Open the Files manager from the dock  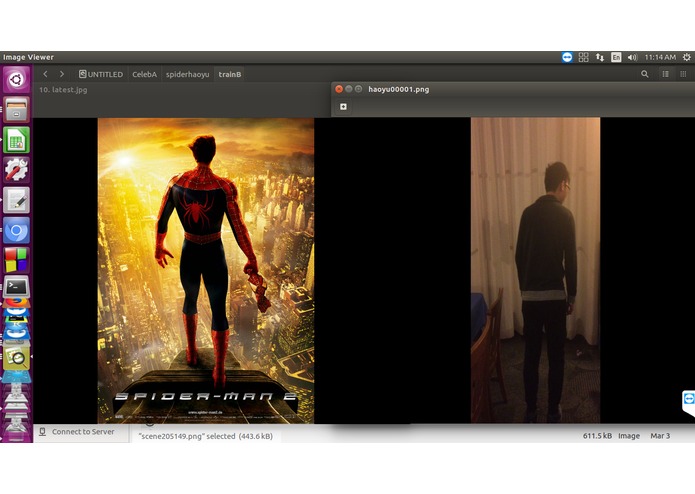point(16,109)
